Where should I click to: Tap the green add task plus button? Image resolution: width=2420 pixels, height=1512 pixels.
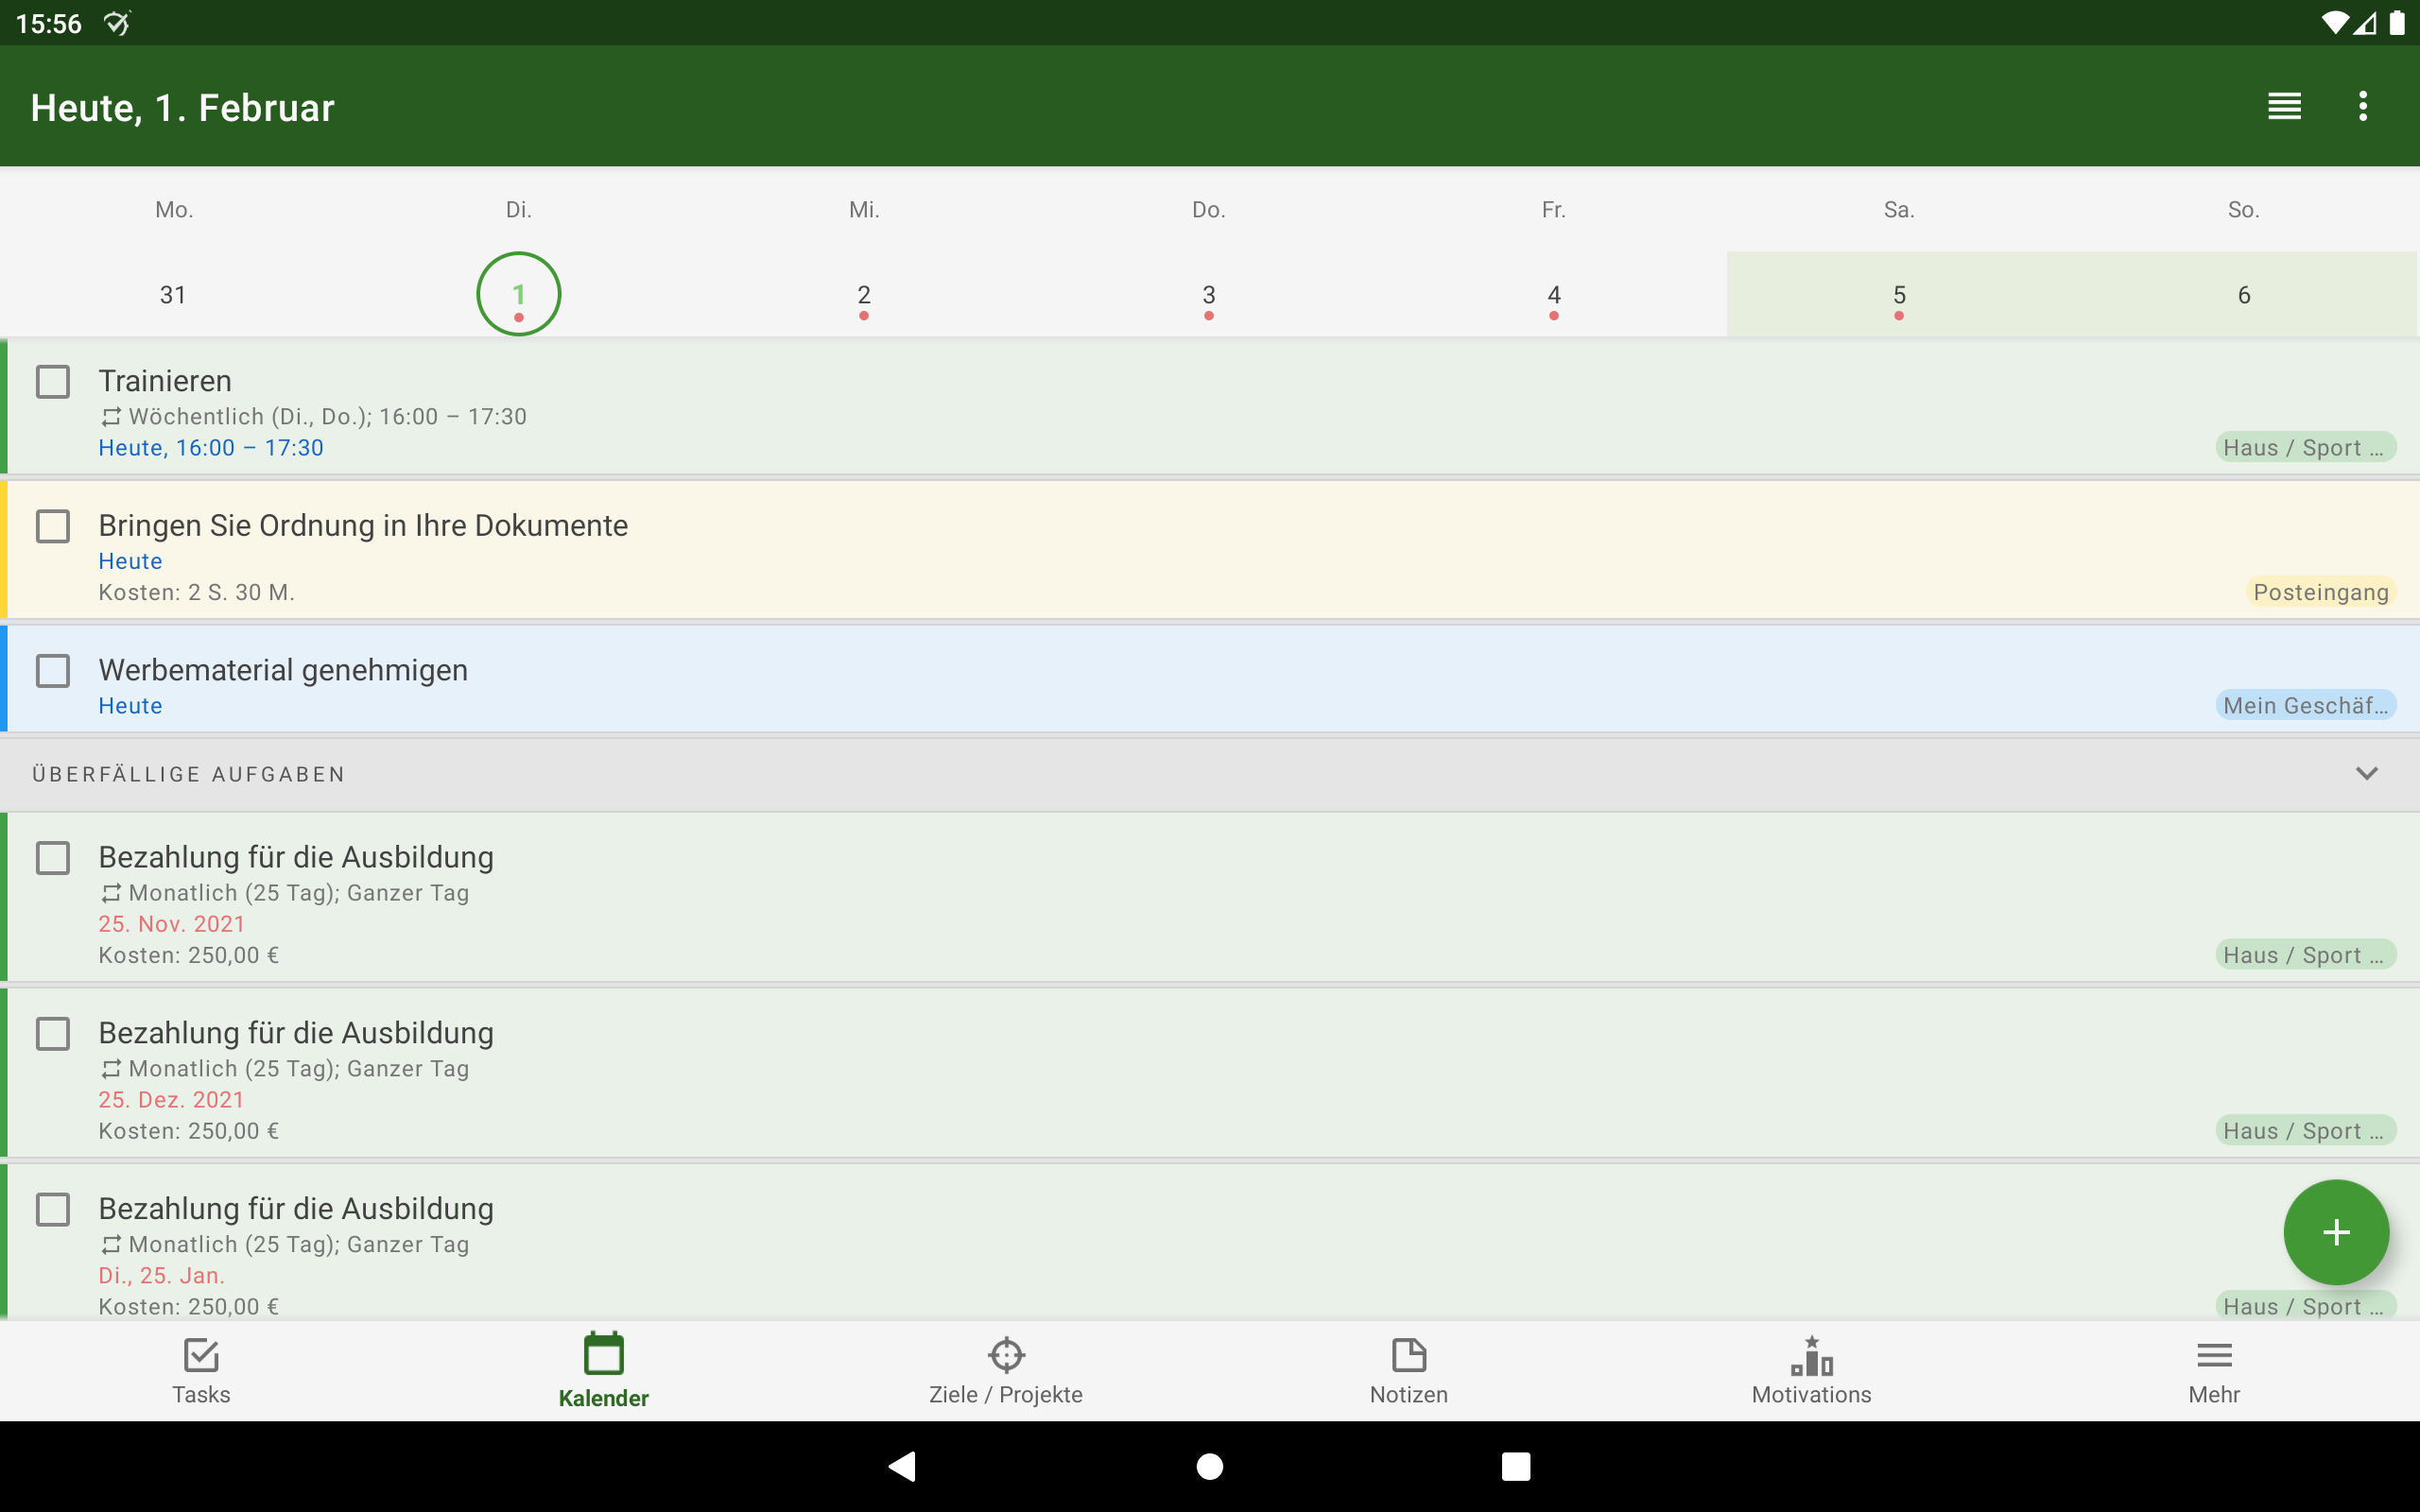tap(2336, 1232)
